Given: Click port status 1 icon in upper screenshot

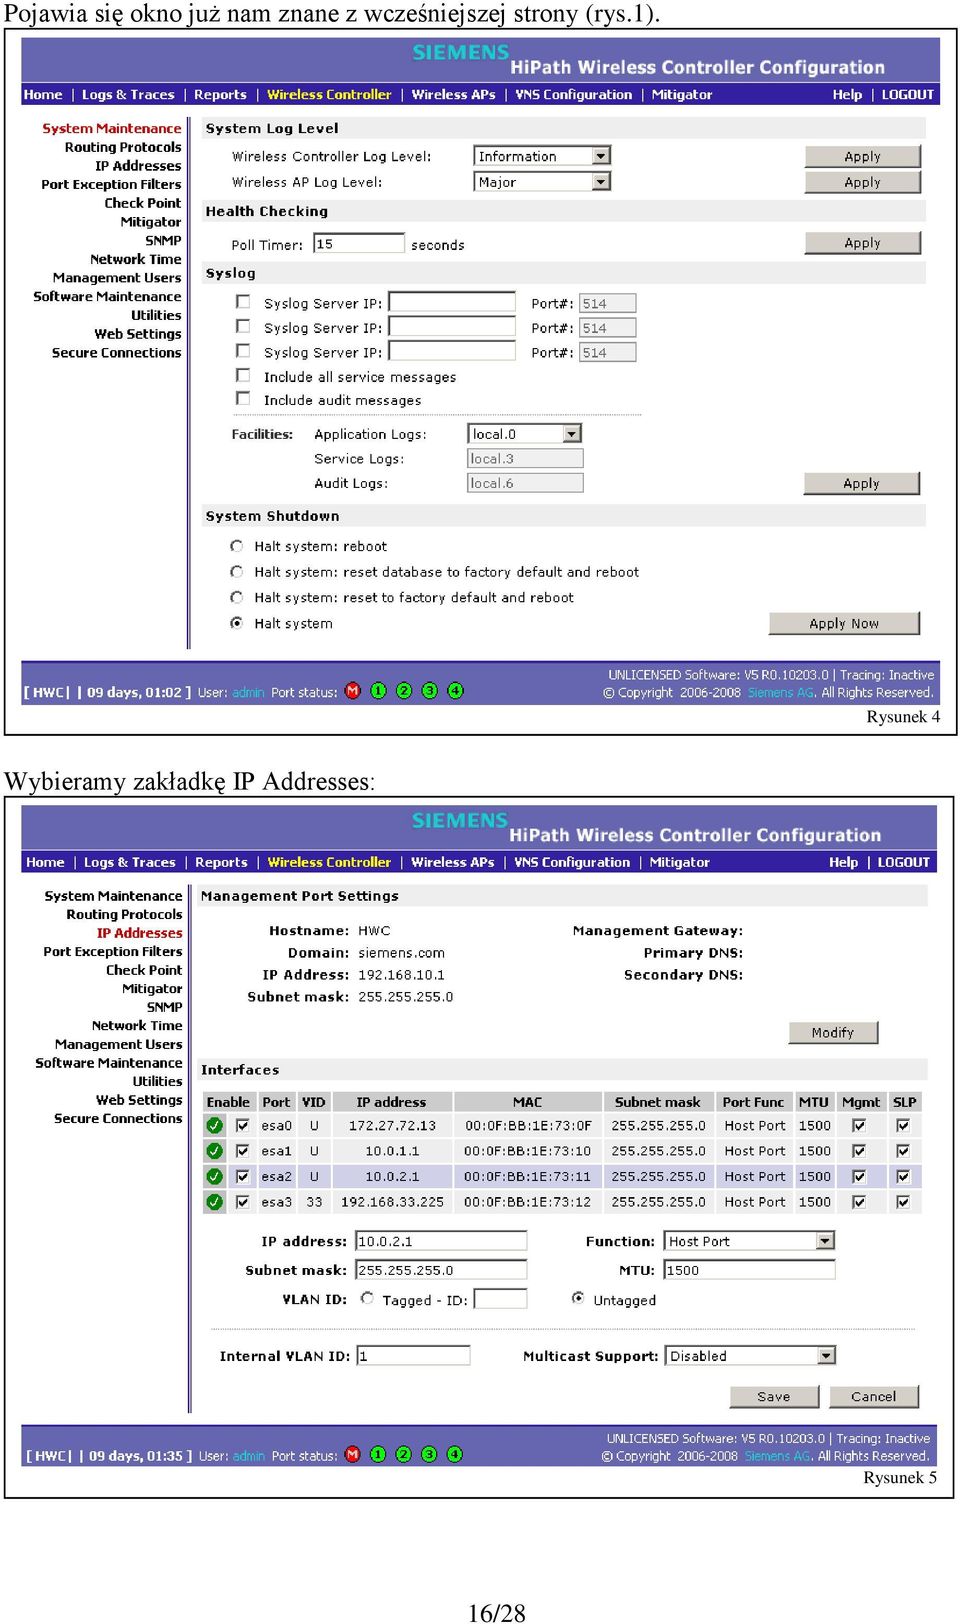Looking at the screenshot, I should click(x=378, y=690).
